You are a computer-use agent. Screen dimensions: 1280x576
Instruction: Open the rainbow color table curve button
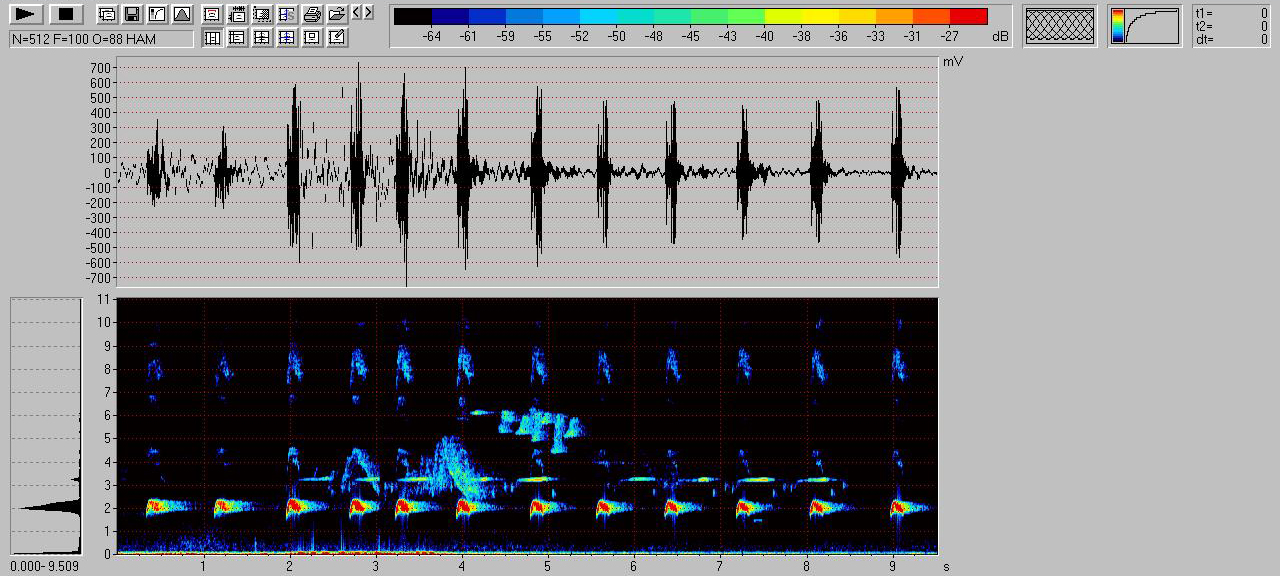1144,26
